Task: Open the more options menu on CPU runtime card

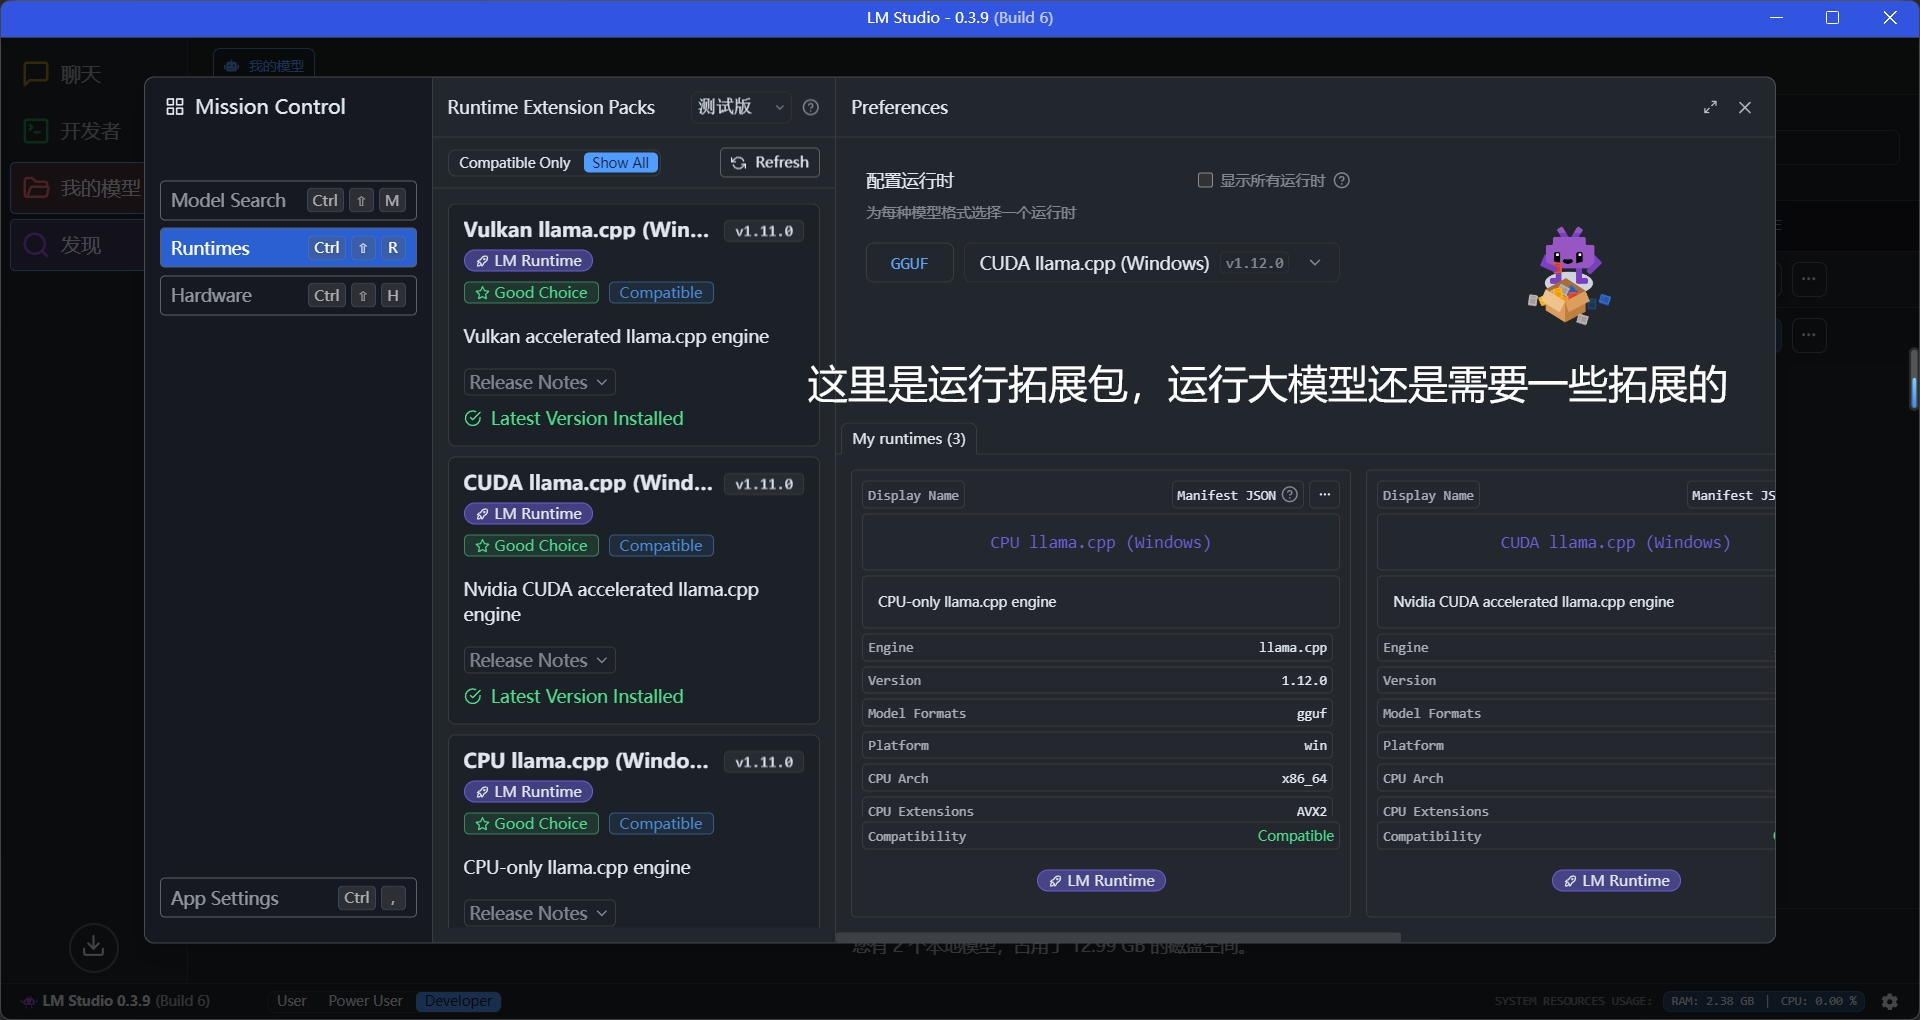Action: point(1325,494)
